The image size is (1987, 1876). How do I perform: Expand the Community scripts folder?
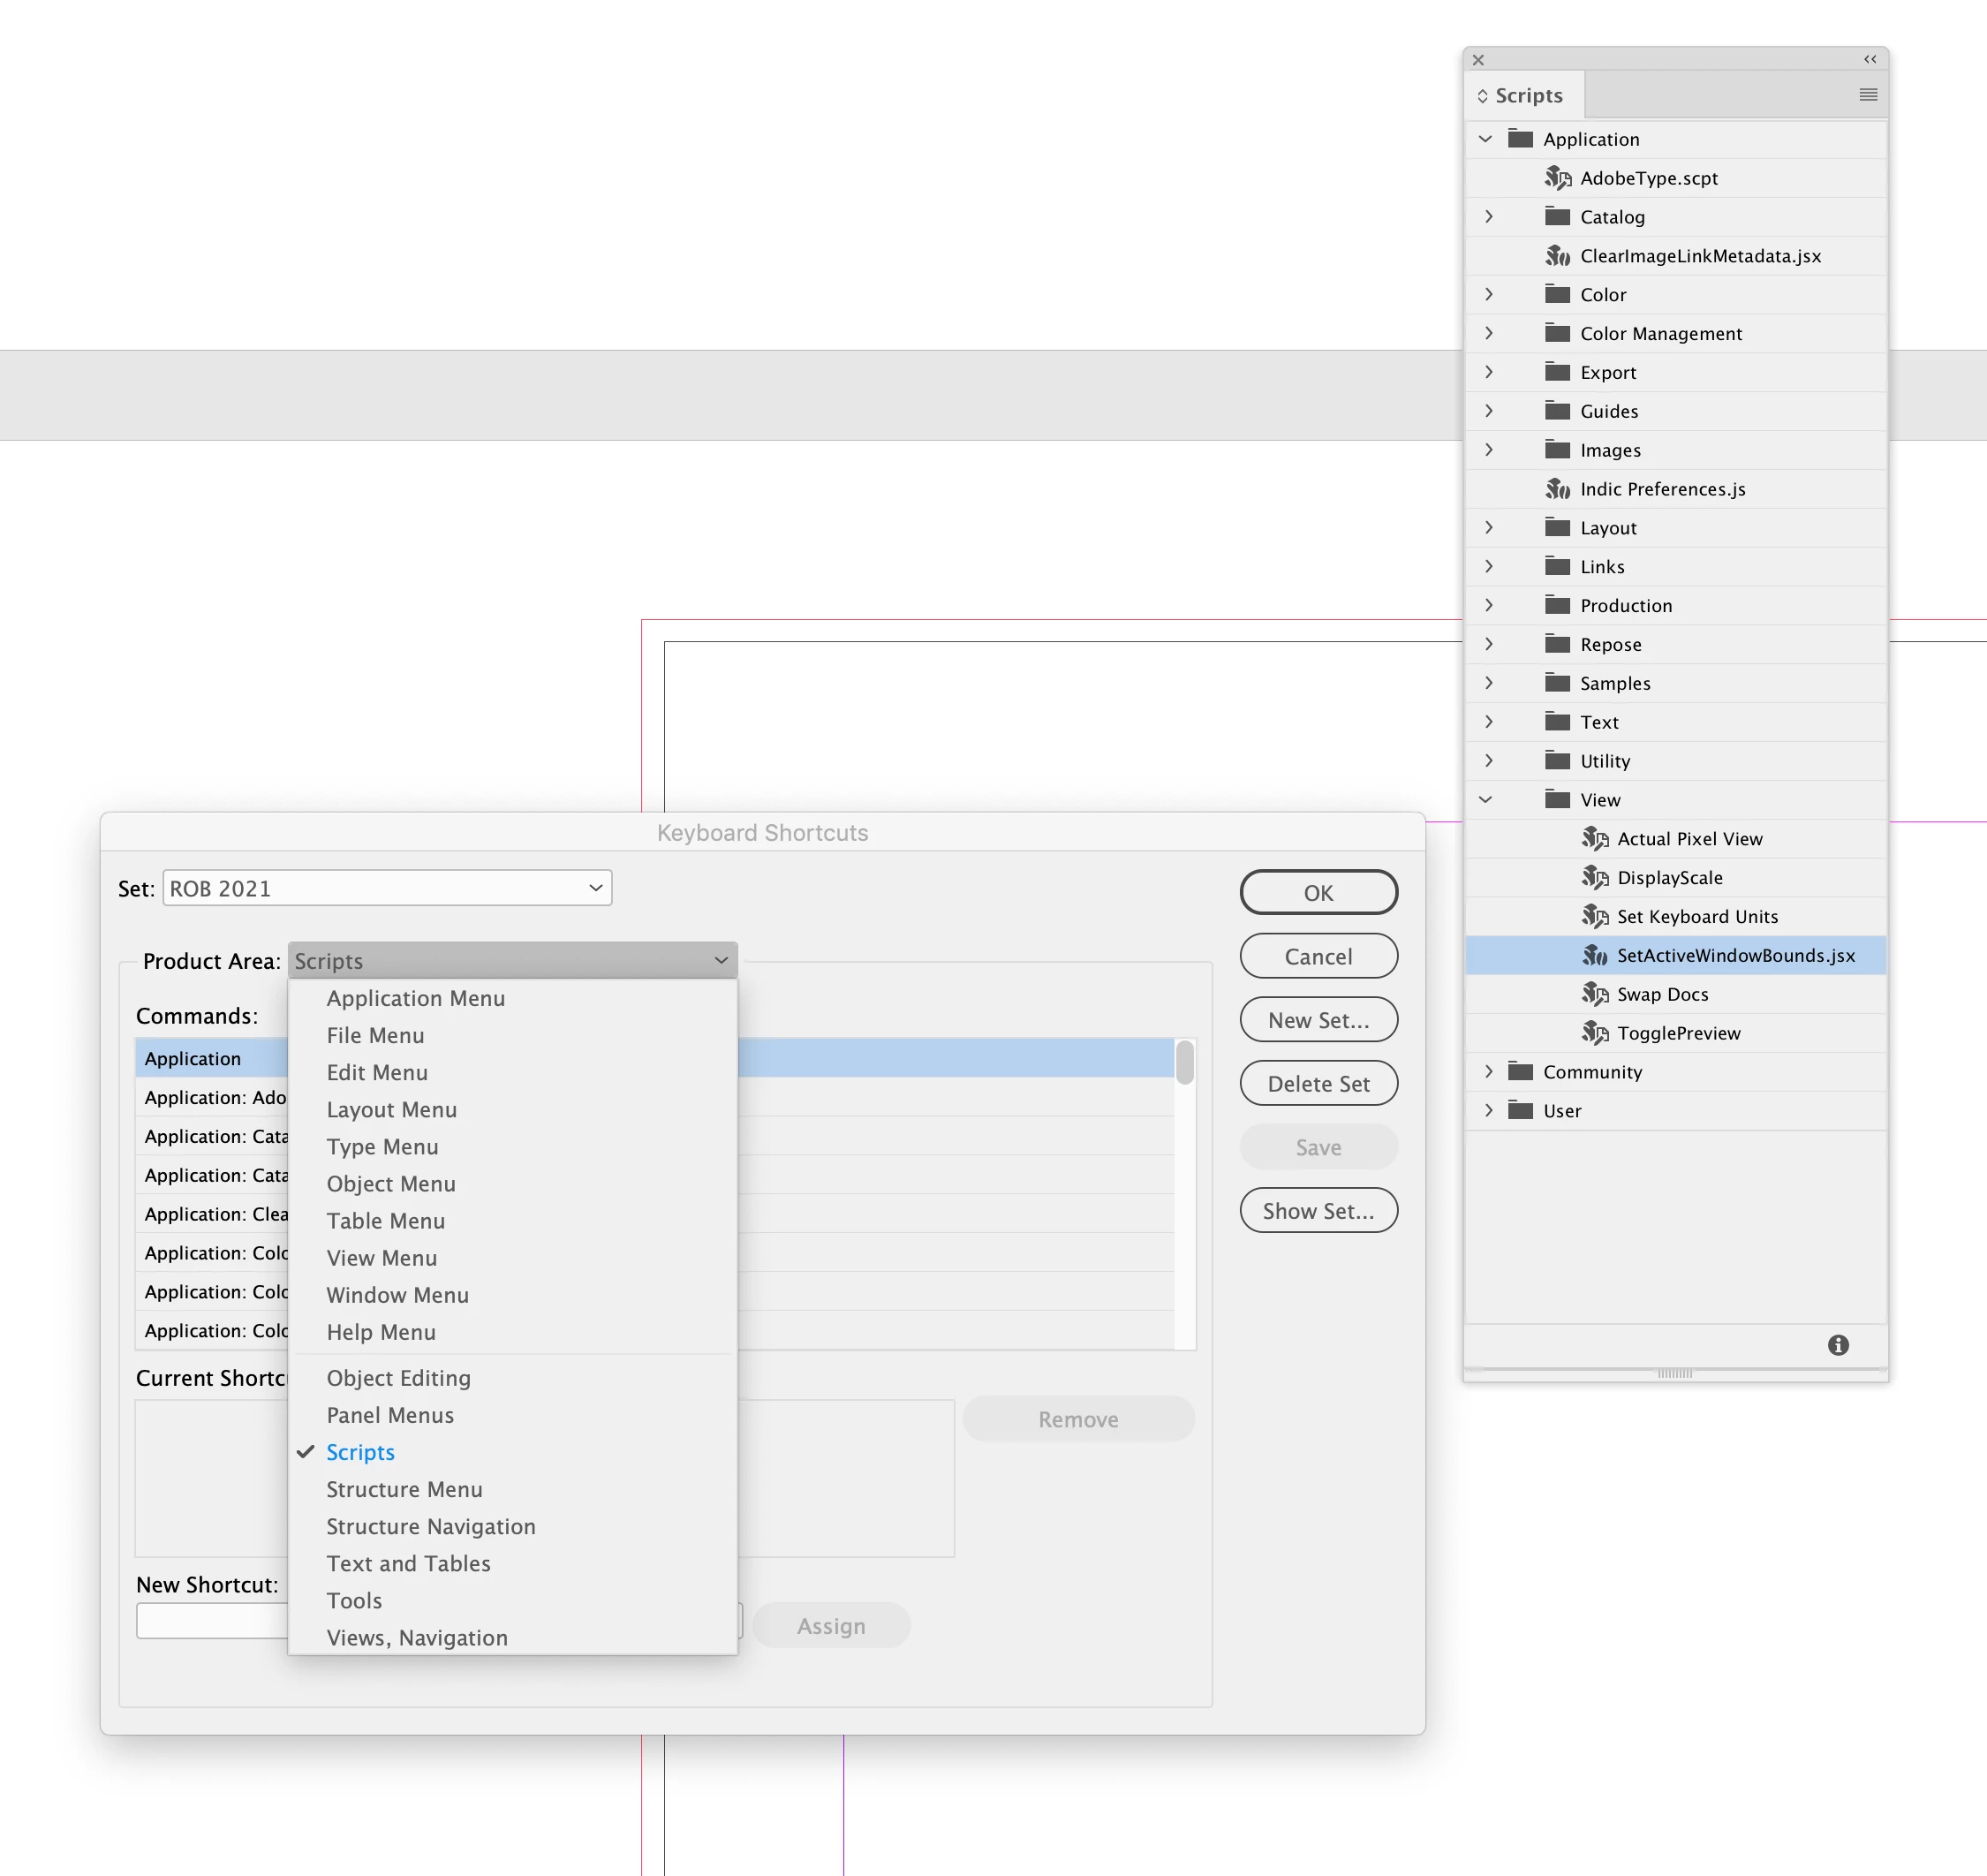[1488, 1072]
